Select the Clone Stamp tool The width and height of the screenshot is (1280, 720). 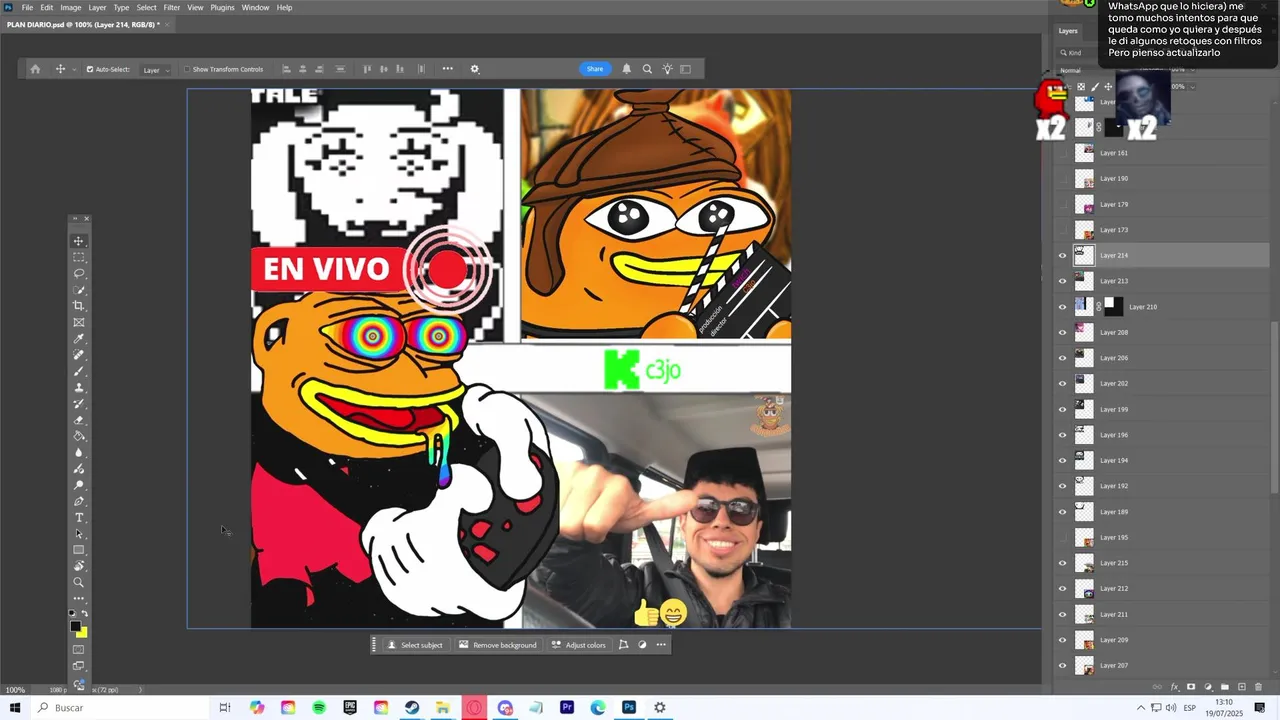point(78,387)
